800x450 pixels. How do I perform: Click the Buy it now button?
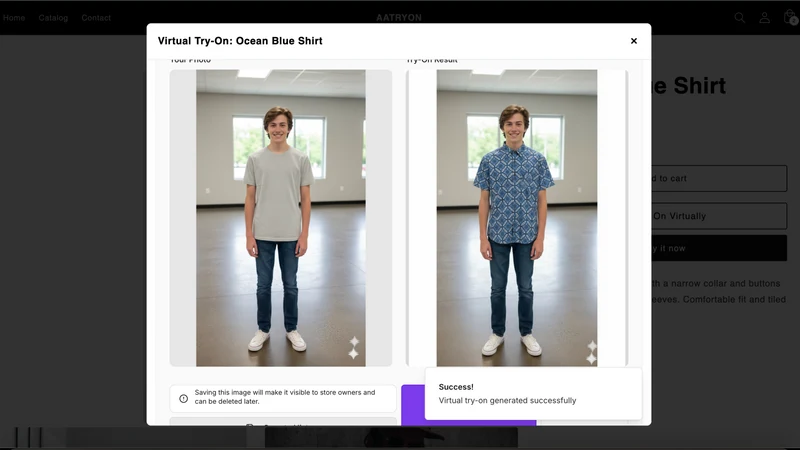click(719, 248)
